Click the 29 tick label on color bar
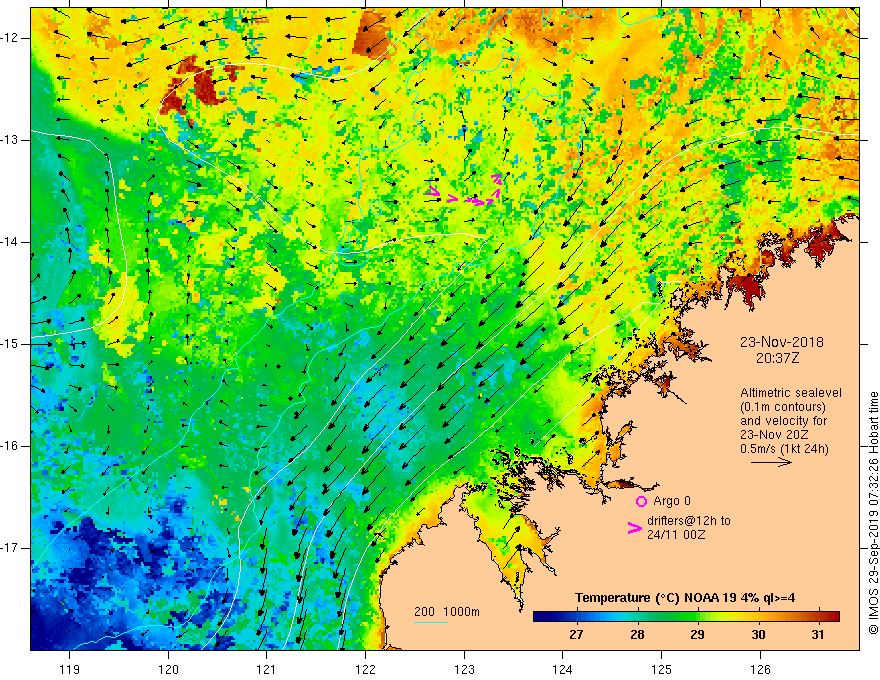The image size is (880, 680). (x=697, y=635)
